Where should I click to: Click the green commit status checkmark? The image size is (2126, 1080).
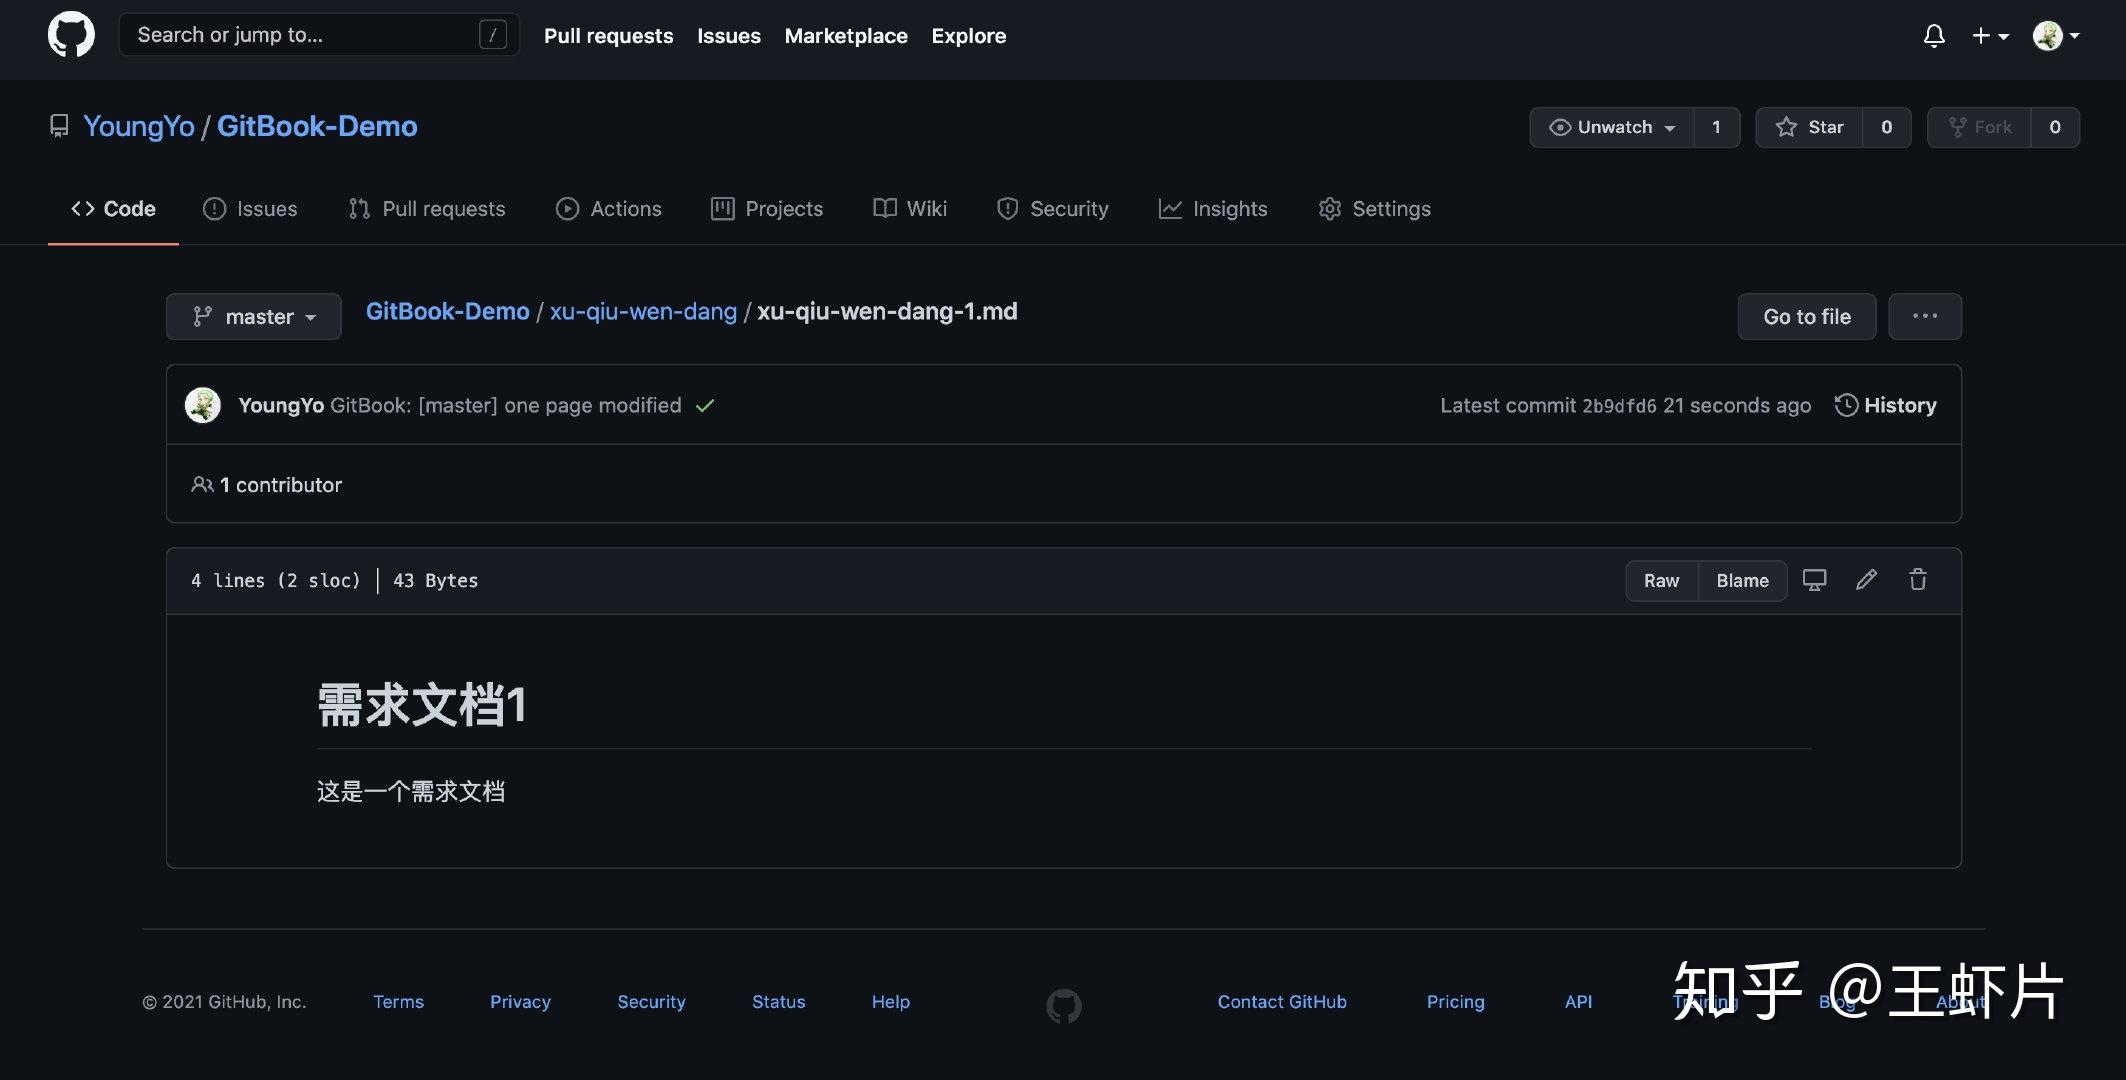coord(705,406)
